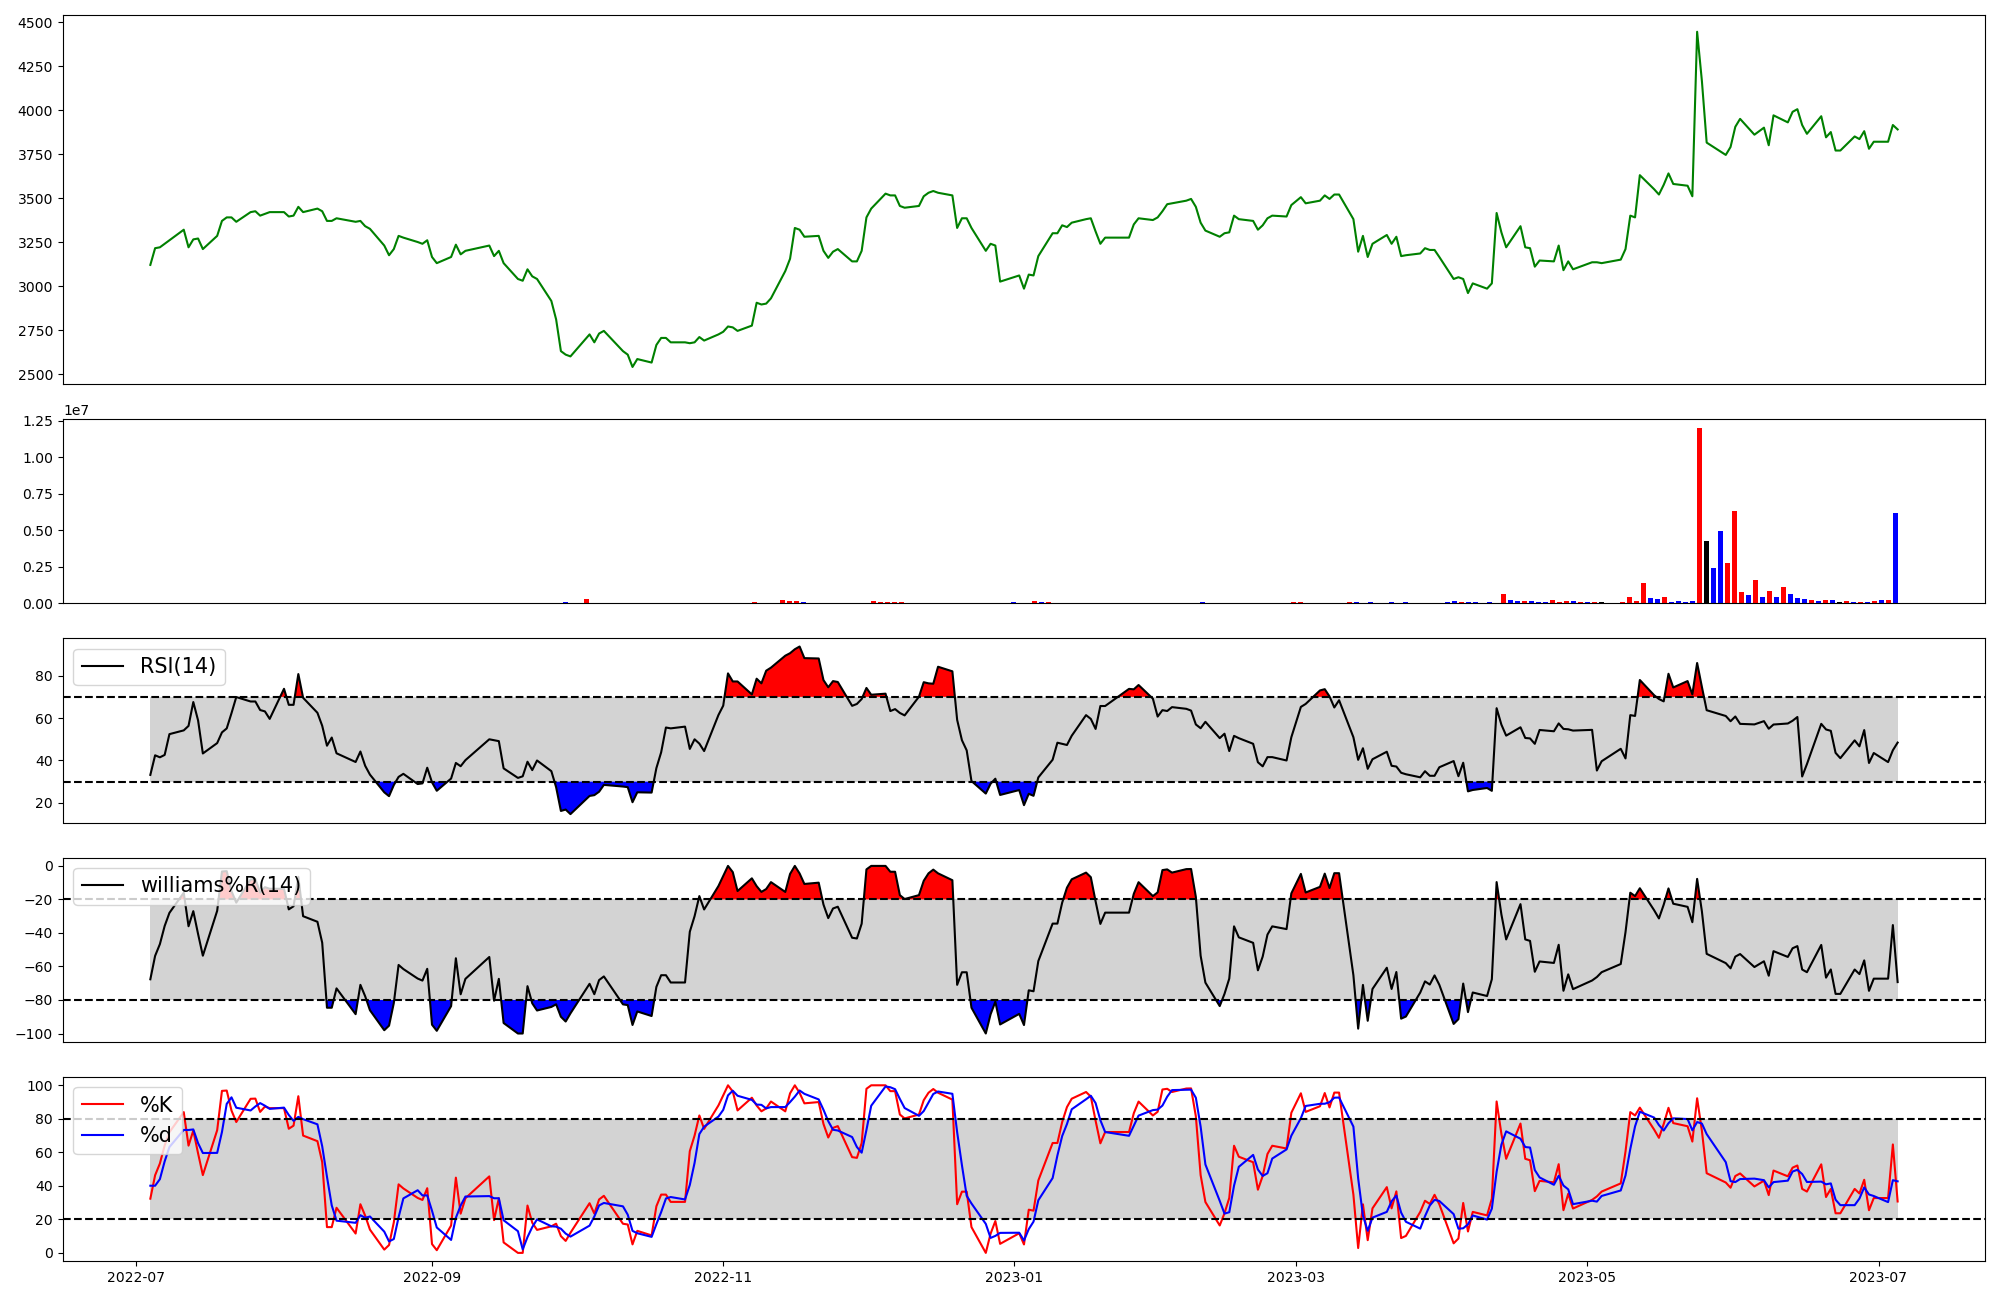Viewport: 2000px width, 1300px height.
Task: Click the blue %d legend line sample
Action: pos(102,1135)
